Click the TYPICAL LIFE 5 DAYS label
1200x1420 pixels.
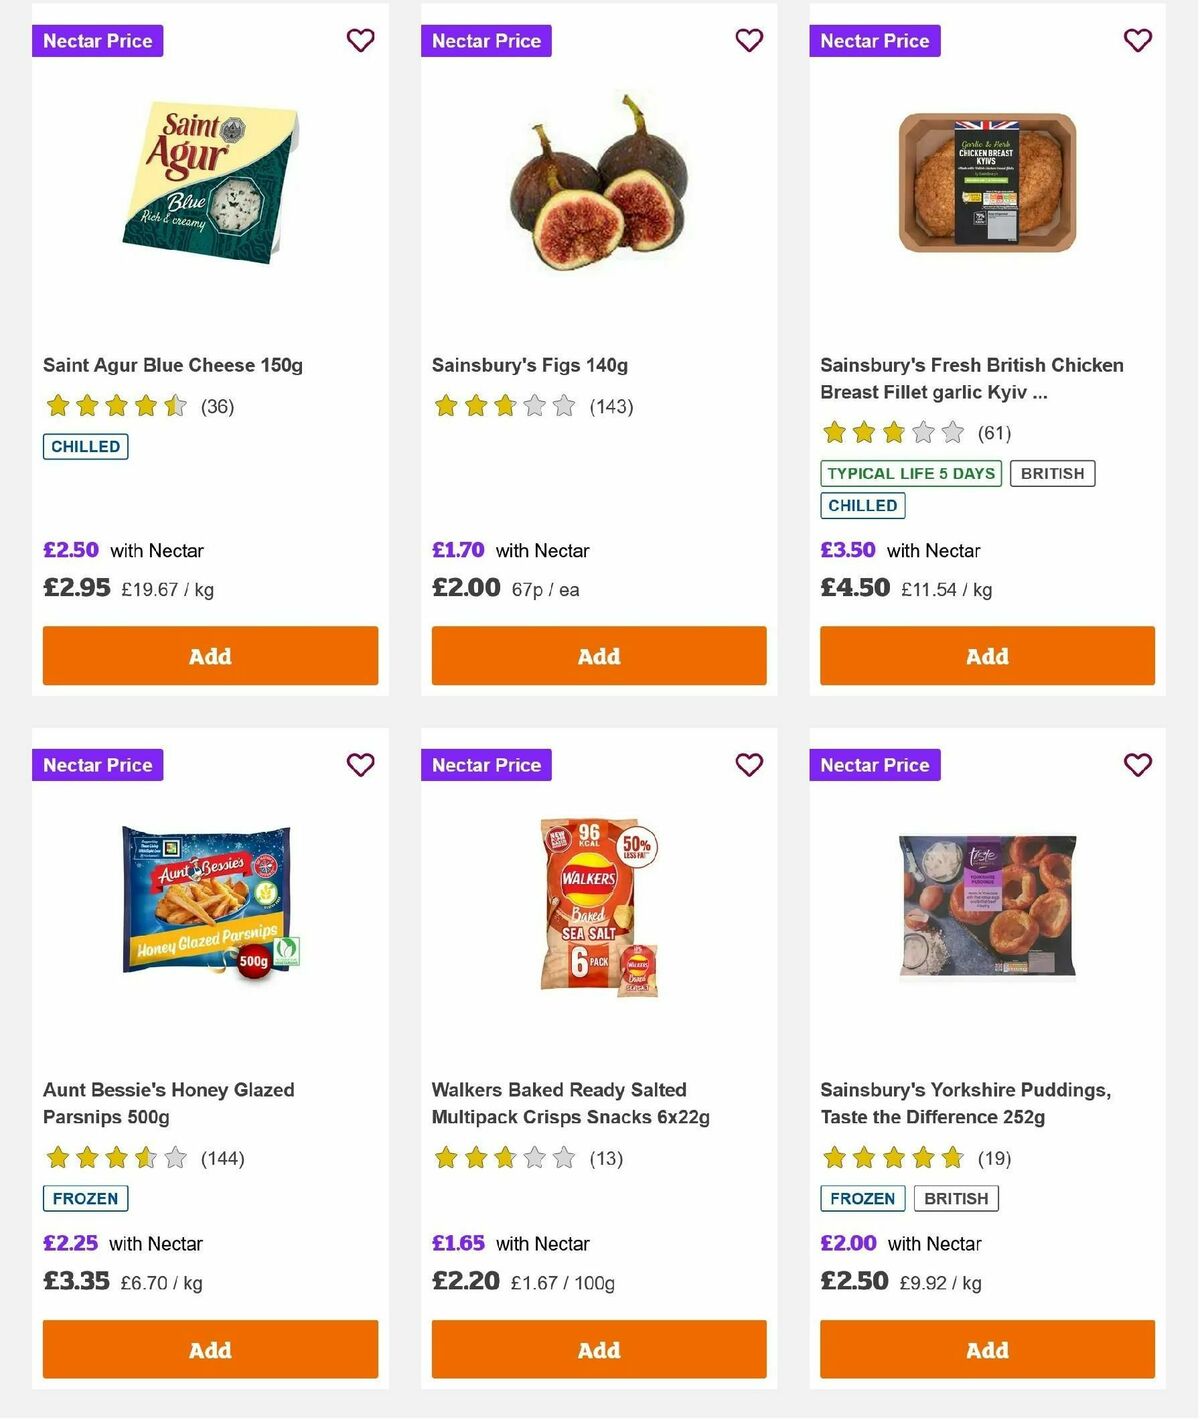(x=909, y=473)
